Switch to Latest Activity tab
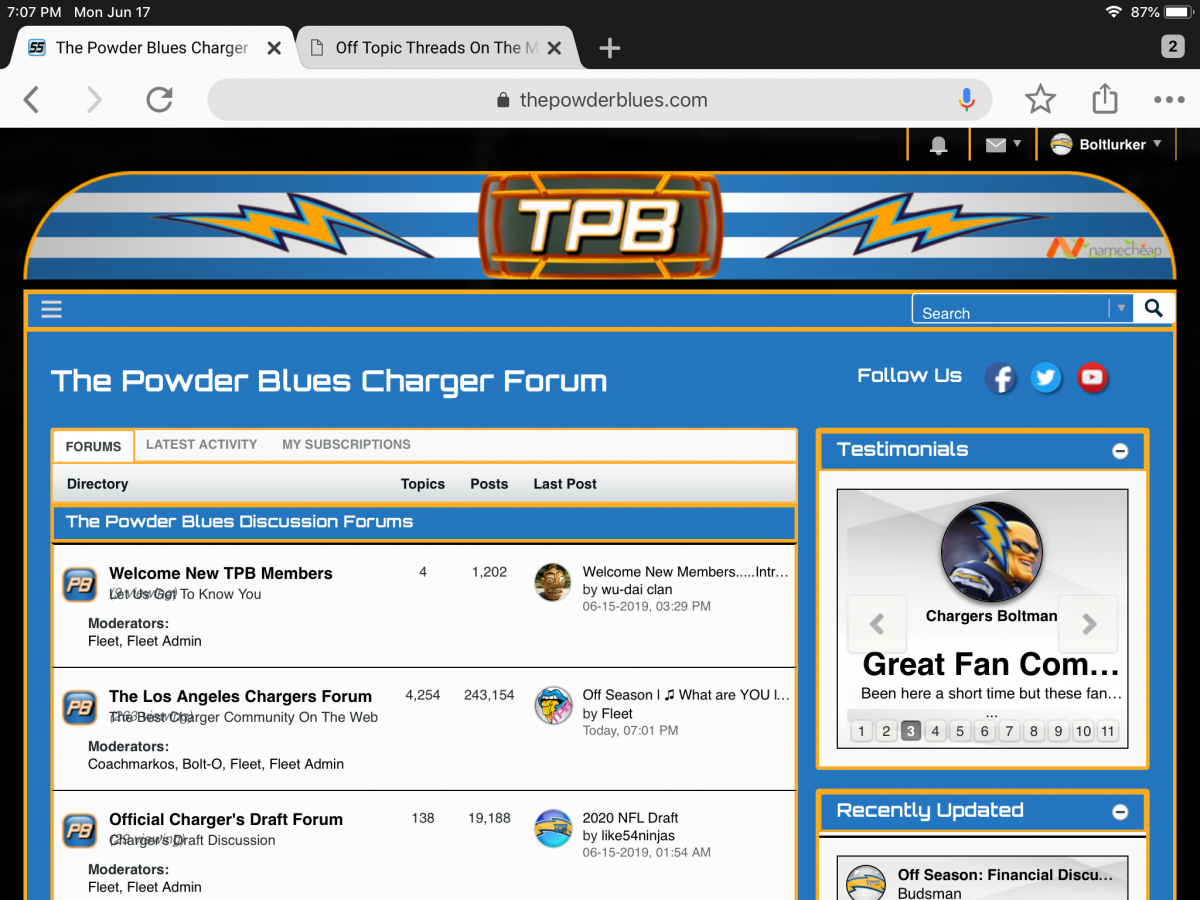 tap(201, 444)
